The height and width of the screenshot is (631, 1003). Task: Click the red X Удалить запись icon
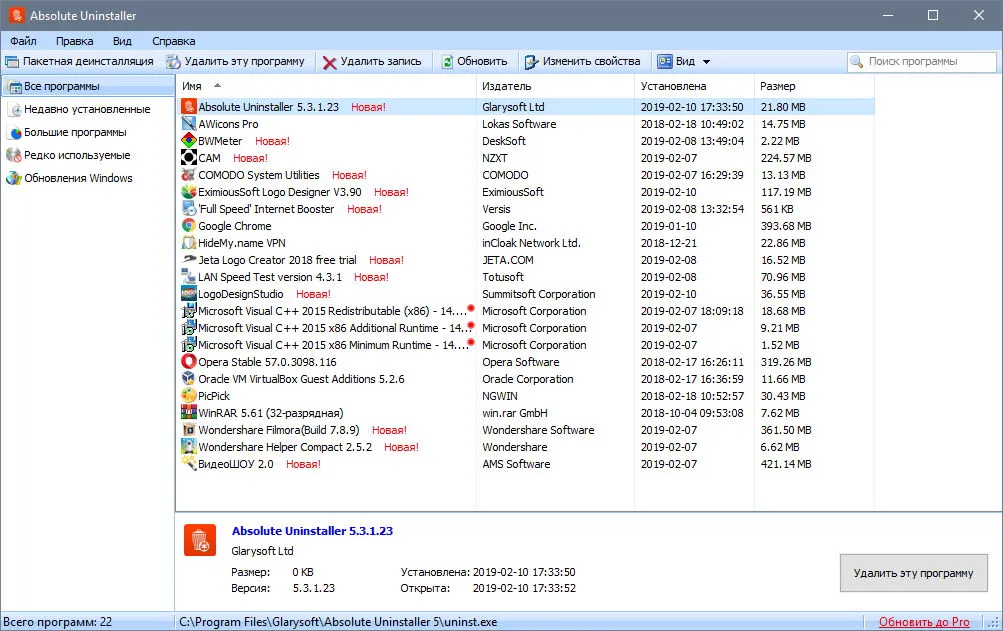[329, 62]
